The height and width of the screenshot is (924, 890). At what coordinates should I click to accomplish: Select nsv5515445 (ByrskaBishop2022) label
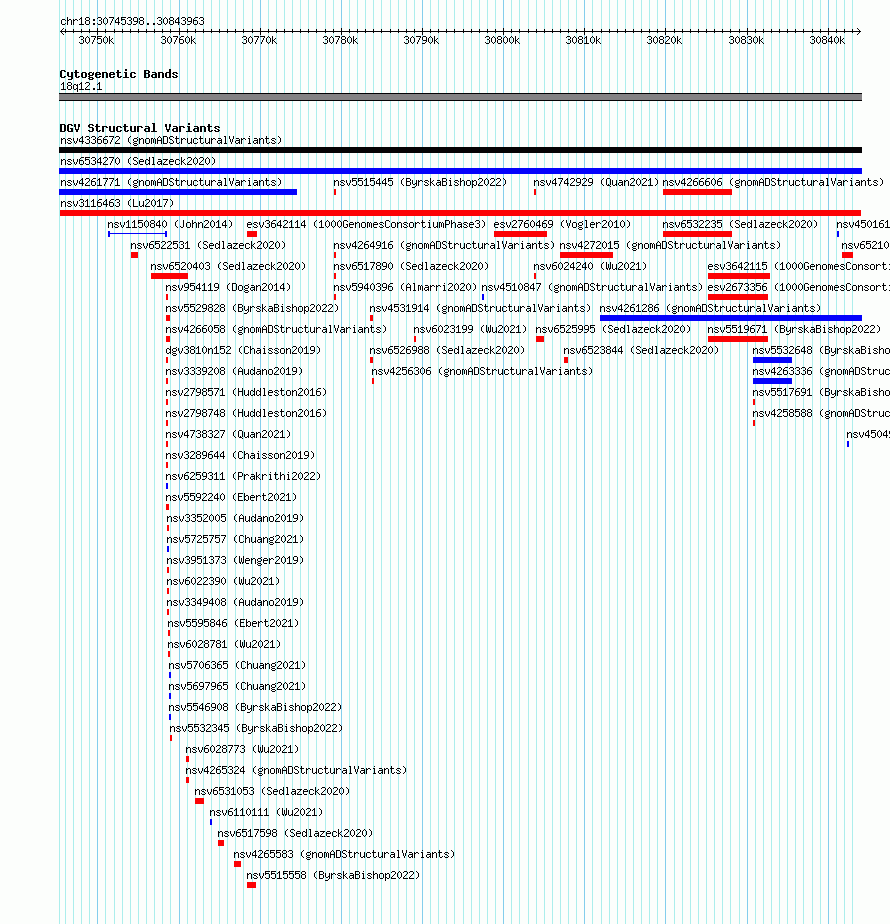tap(420, 182)
